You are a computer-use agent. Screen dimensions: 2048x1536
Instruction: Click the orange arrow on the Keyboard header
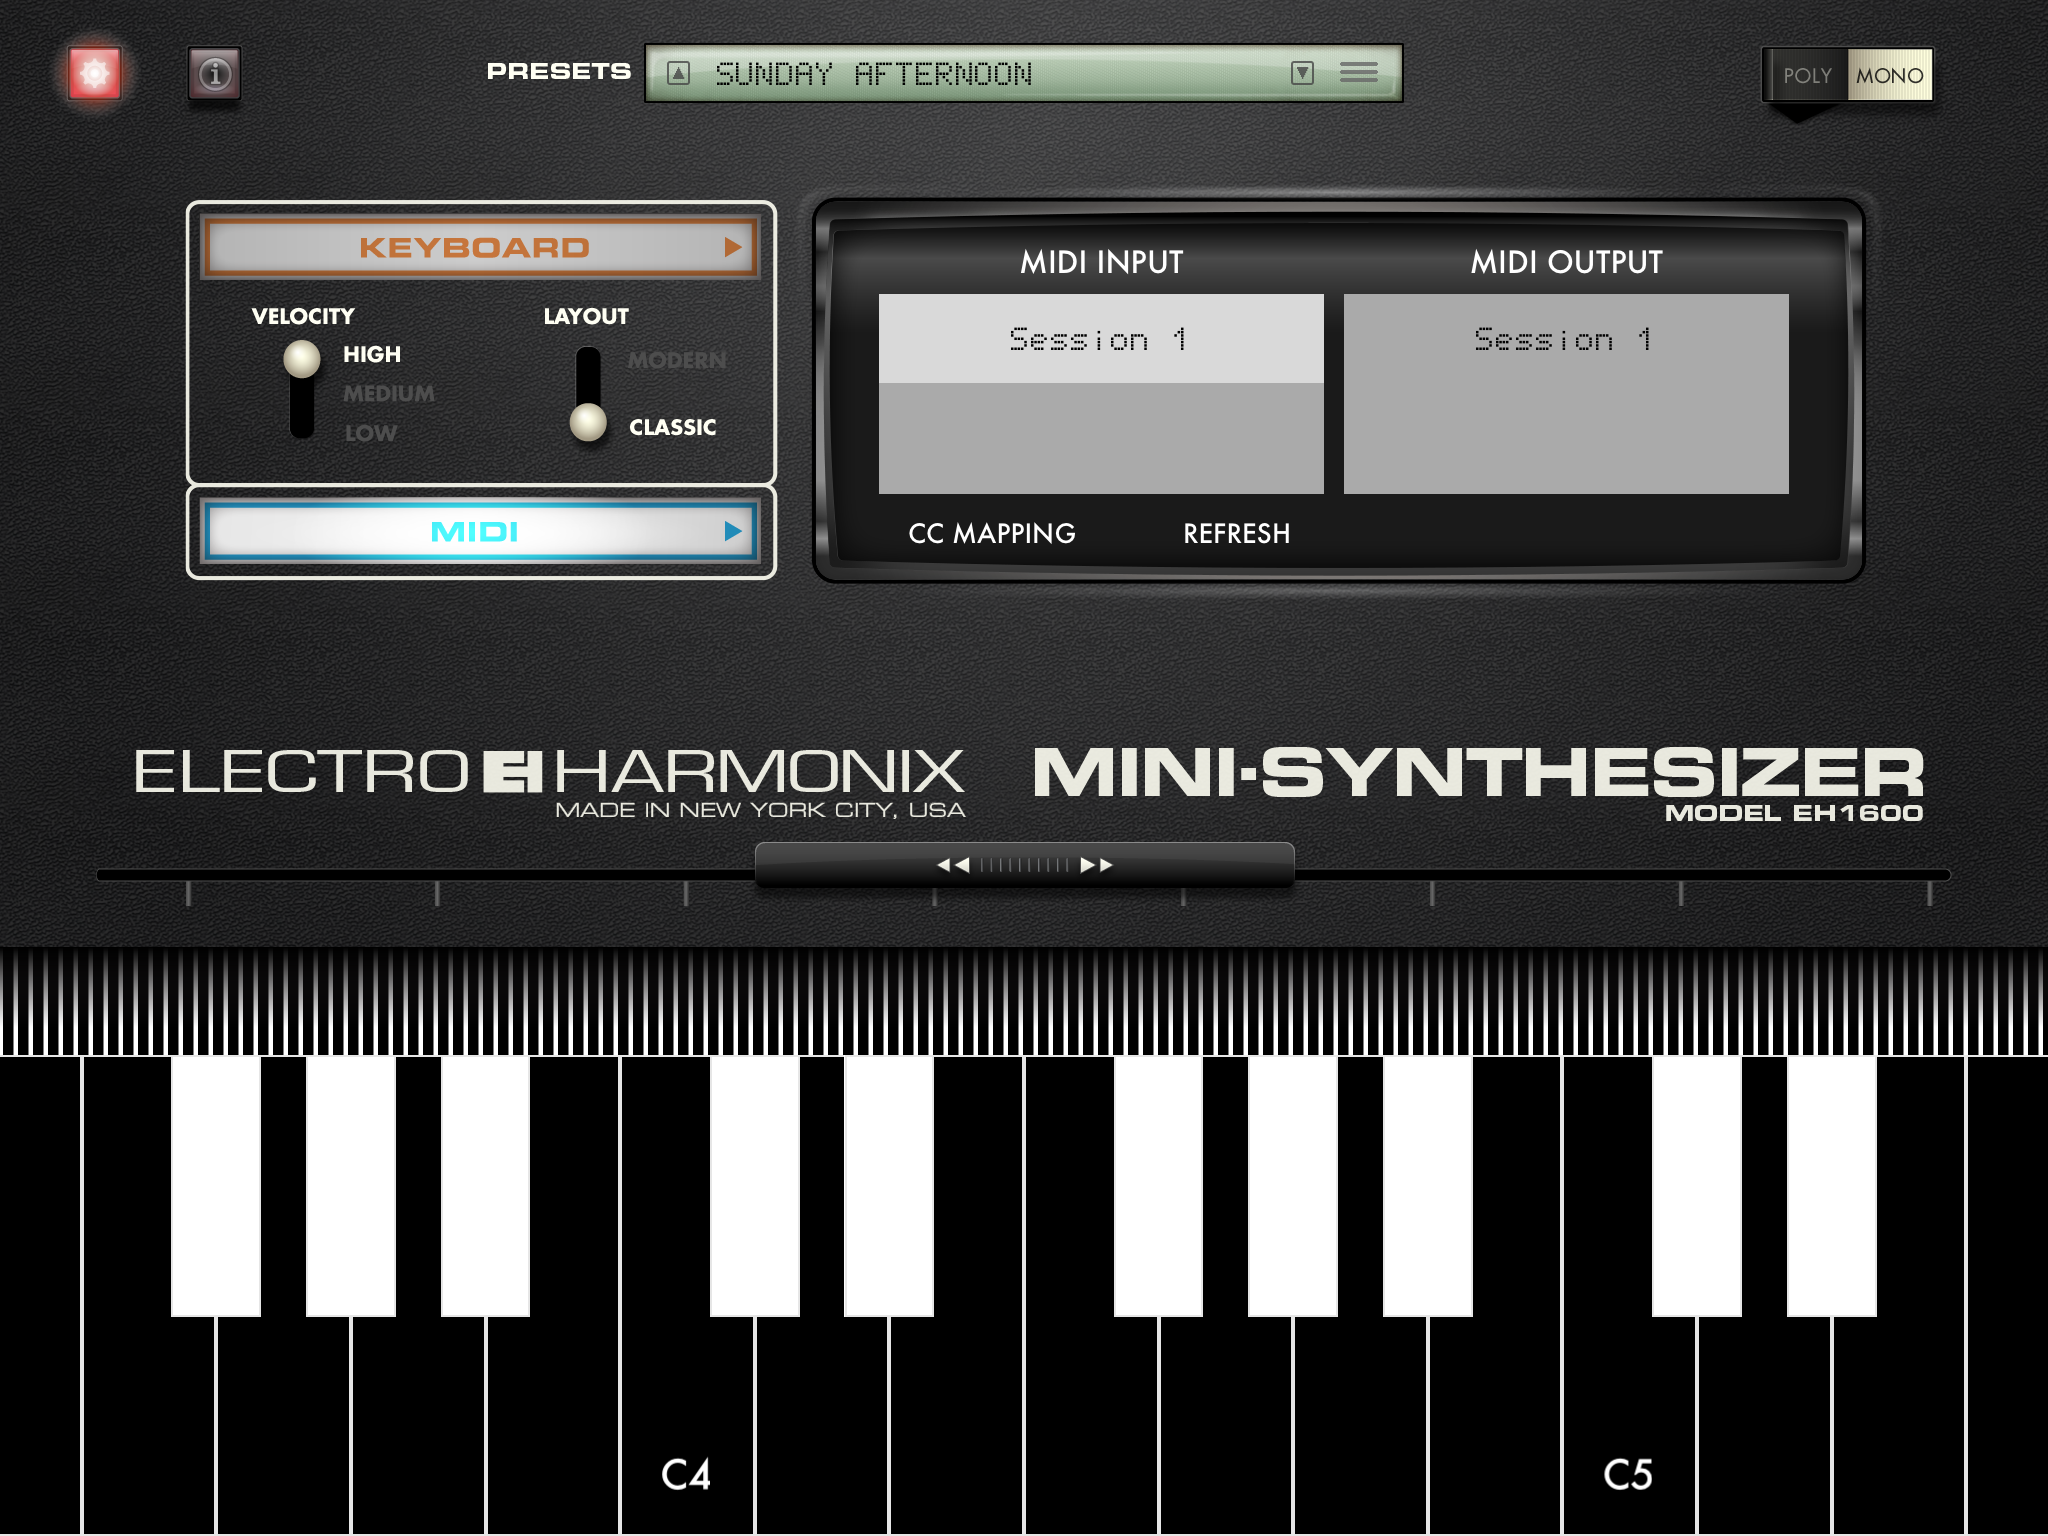coord(733,247)
